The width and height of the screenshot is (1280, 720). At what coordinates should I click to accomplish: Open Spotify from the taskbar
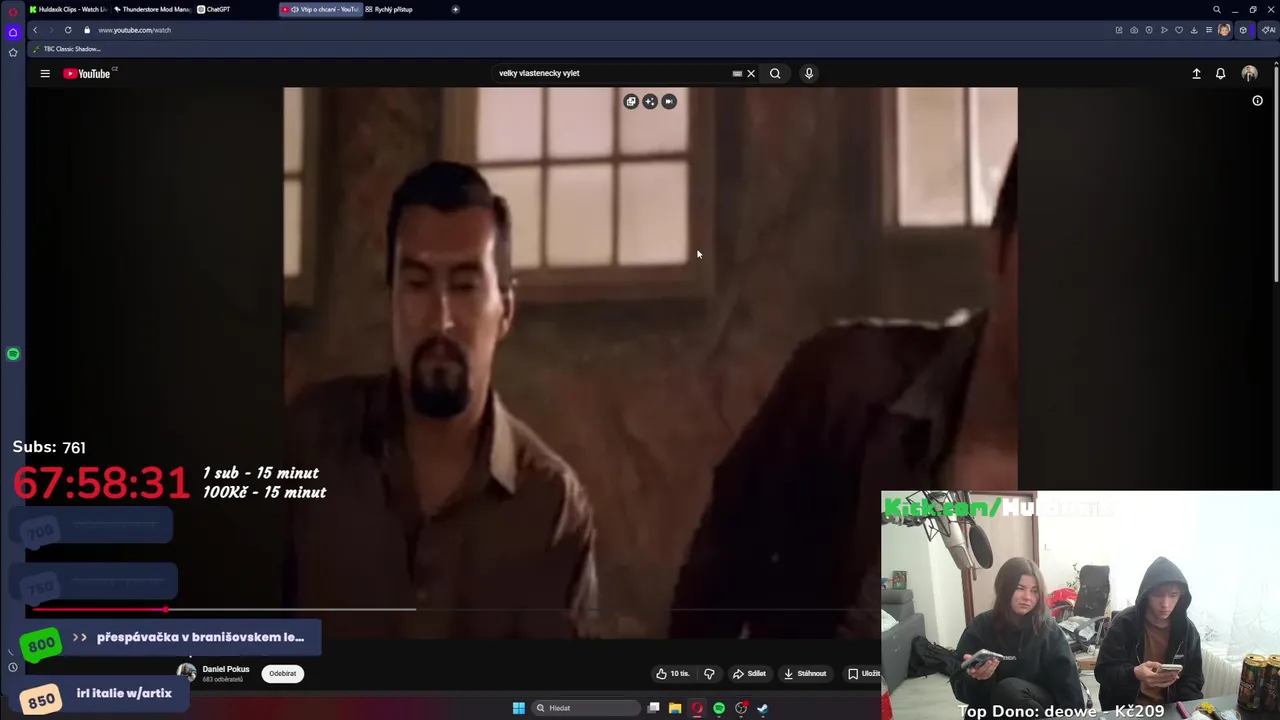719,708
